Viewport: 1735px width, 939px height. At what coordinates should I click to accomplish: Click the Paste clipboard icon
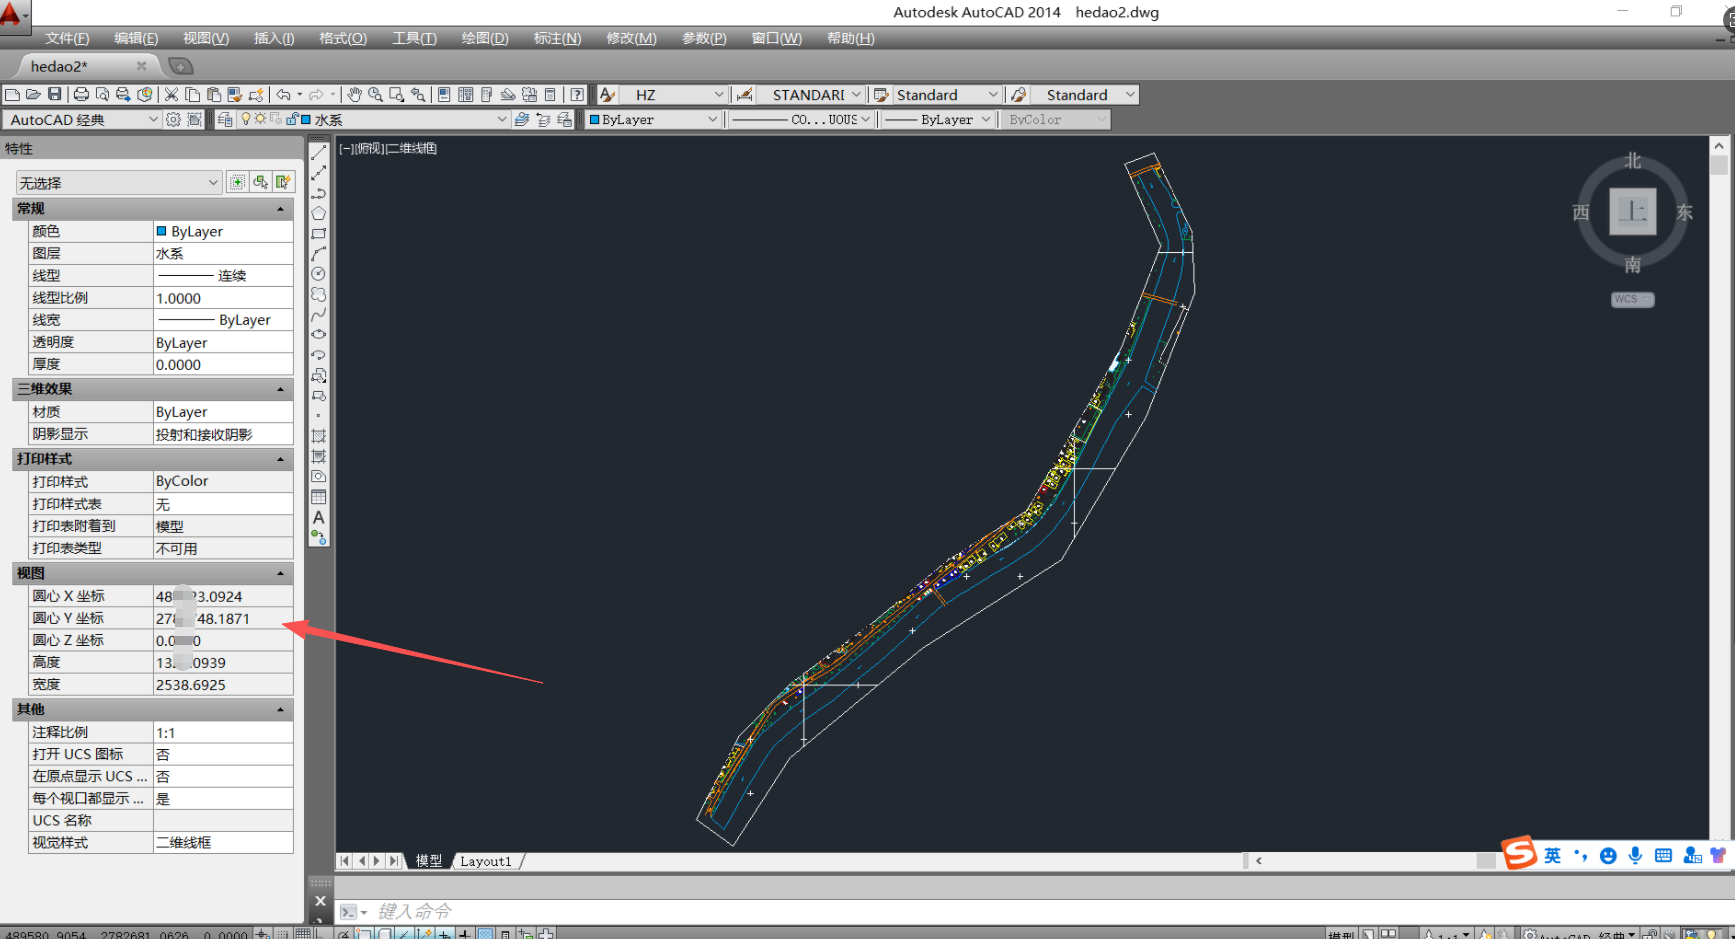coord(213,95)
